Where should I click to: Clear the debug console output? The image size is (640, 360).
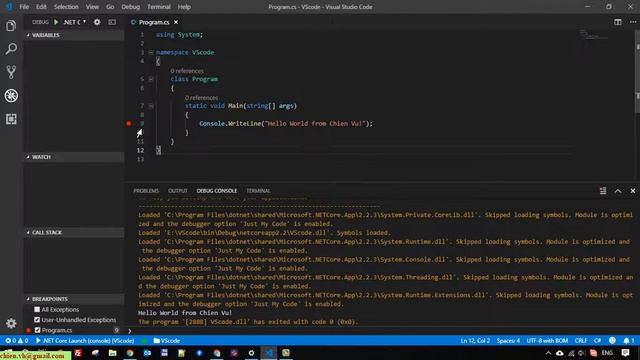603,191
